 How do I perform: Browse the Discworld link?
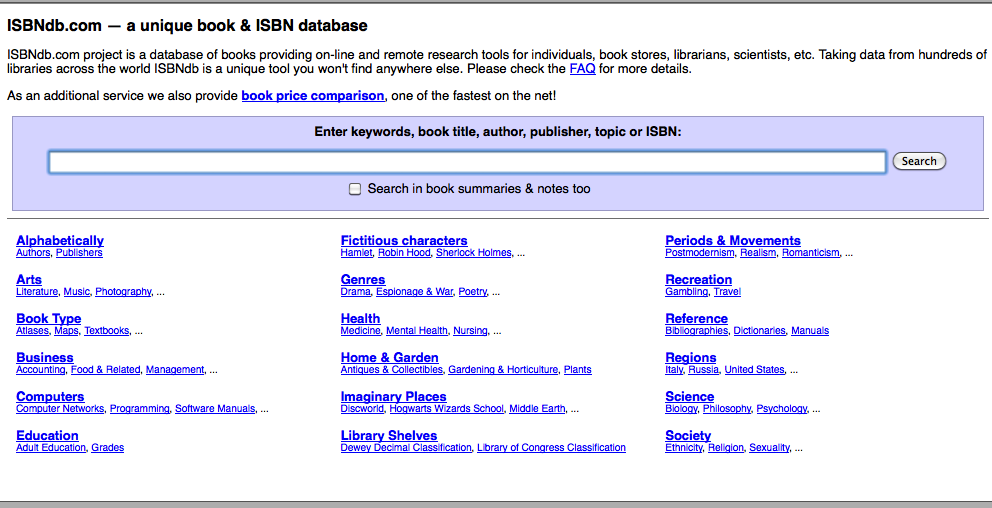coord(362,409)
